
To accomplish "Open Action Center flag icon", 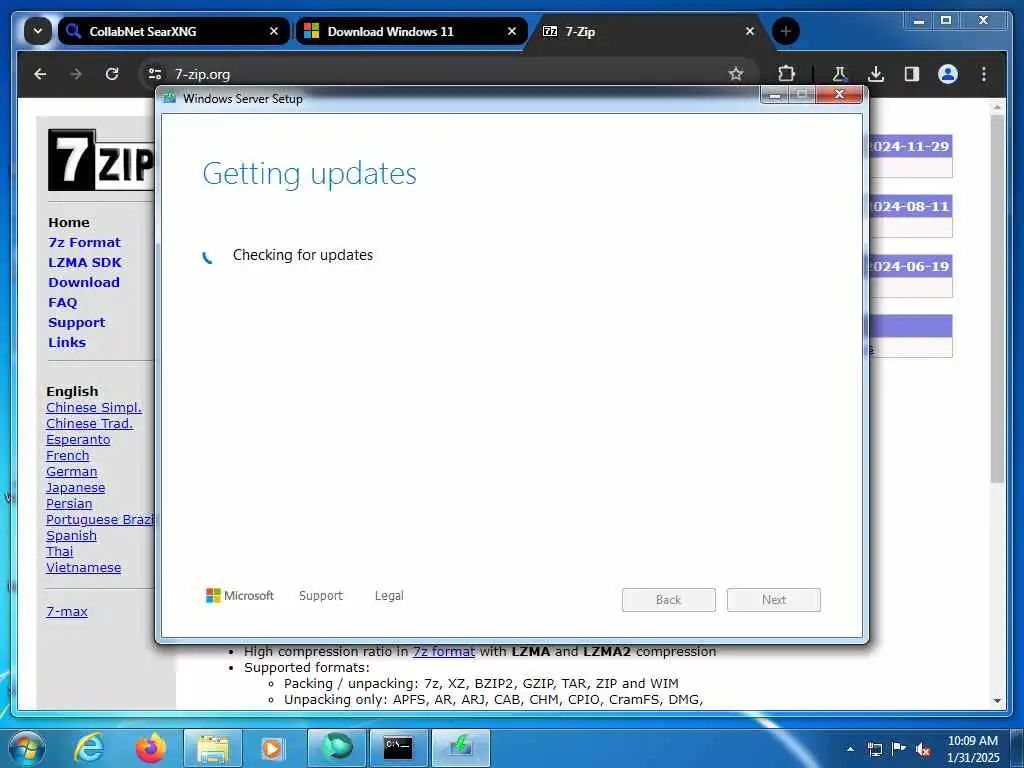I will pyautogui.click(x=899, y=749).
